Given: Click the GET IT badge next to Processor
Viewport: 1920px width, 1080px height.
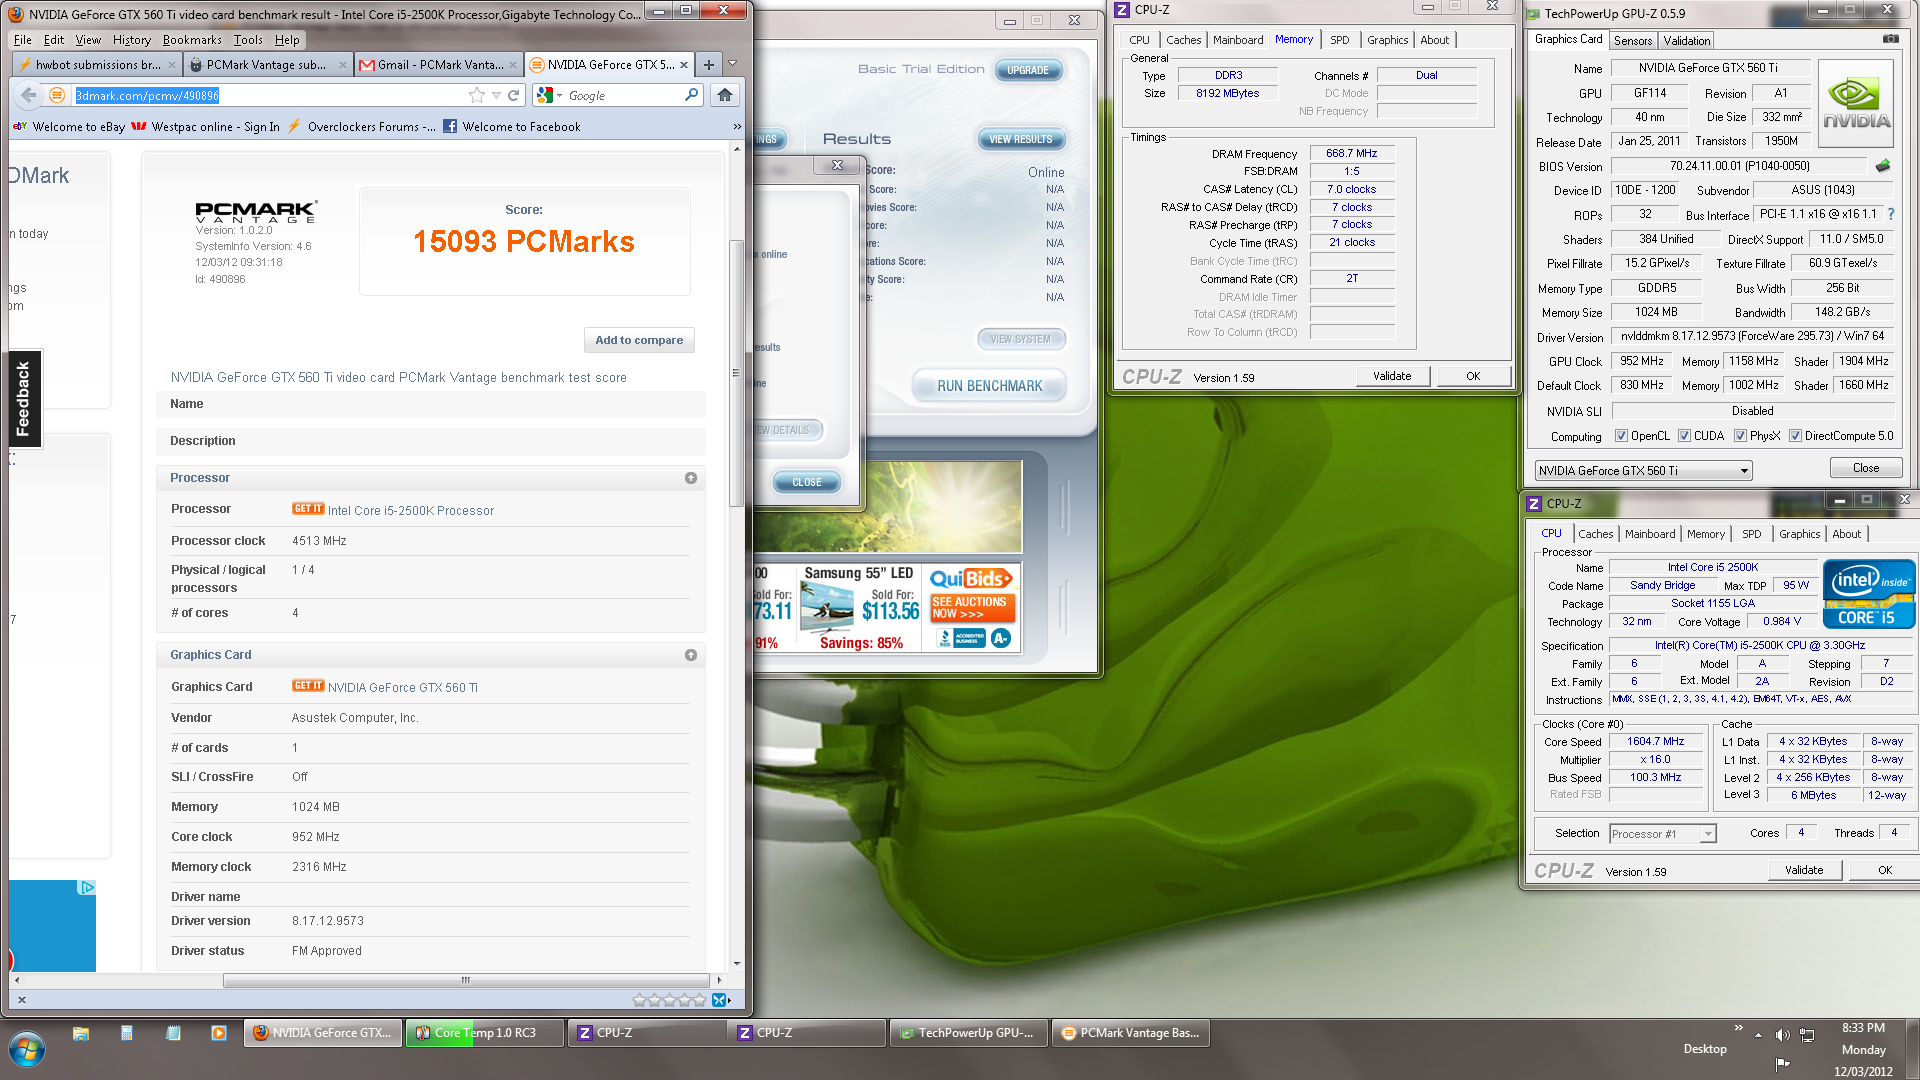Looking at the screenshot, I should [x=308, y=509].
